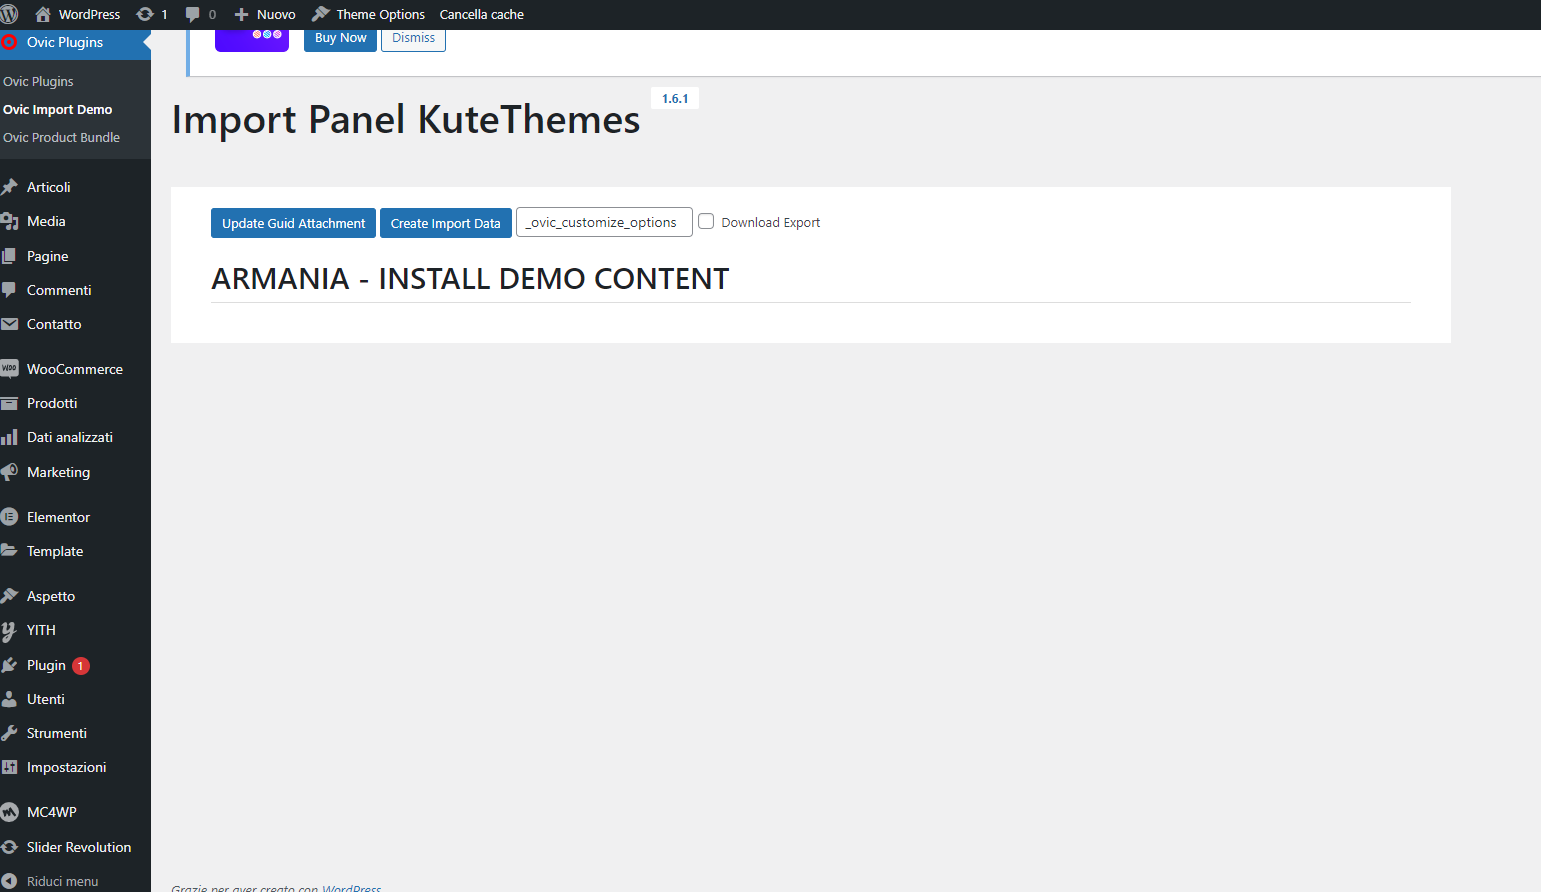Click the Dati analizzati bar chart icon
1541x892 pixels.
[x=9, y=437]
